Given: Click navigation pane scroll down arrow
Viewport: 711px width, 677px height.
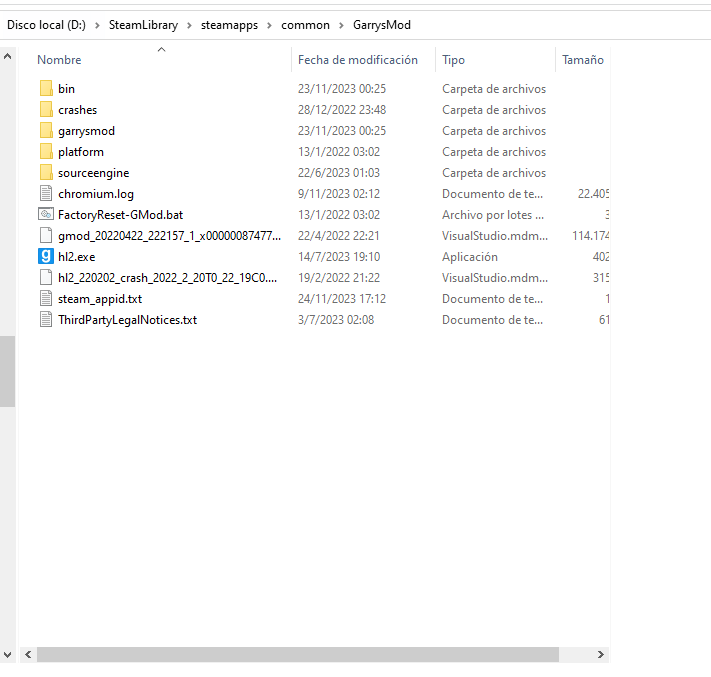Looking at the screenshot, I should tap(7, 655).
